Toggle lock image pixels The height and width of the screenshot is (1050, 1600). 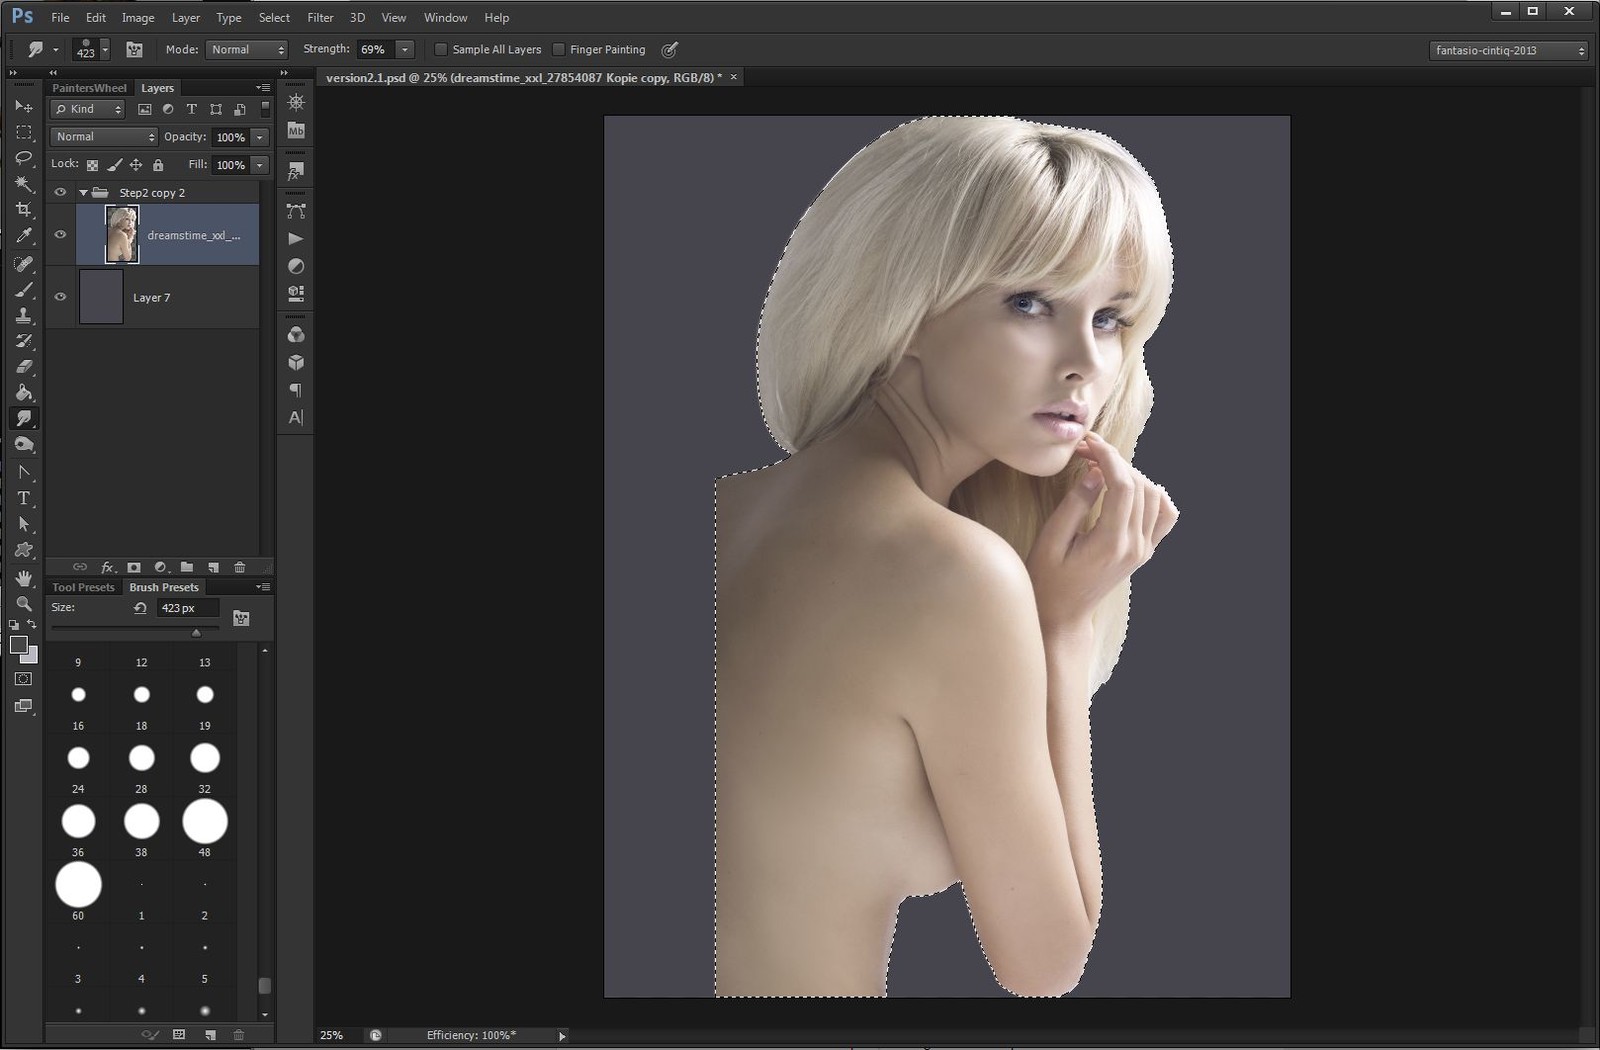click(114, 165)
